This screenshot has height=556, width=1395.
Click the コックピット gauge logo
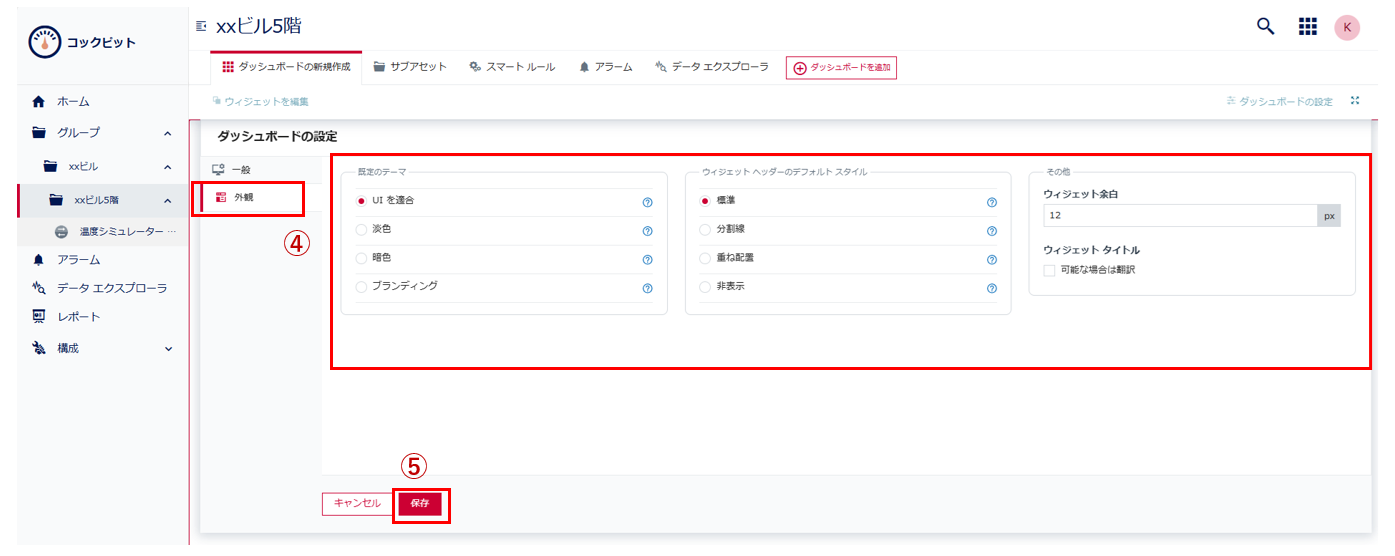point(45,42)
